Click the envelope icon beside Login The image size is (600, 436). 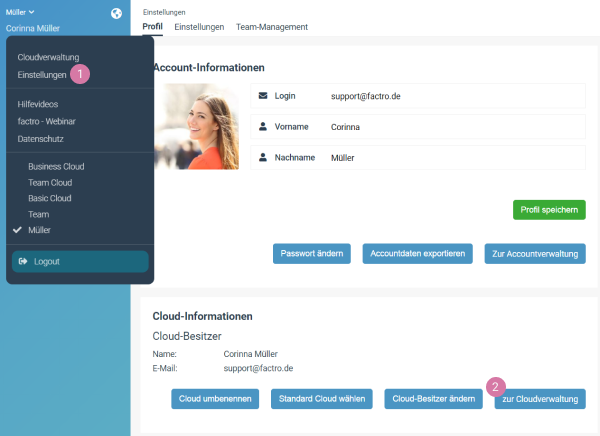263,96
